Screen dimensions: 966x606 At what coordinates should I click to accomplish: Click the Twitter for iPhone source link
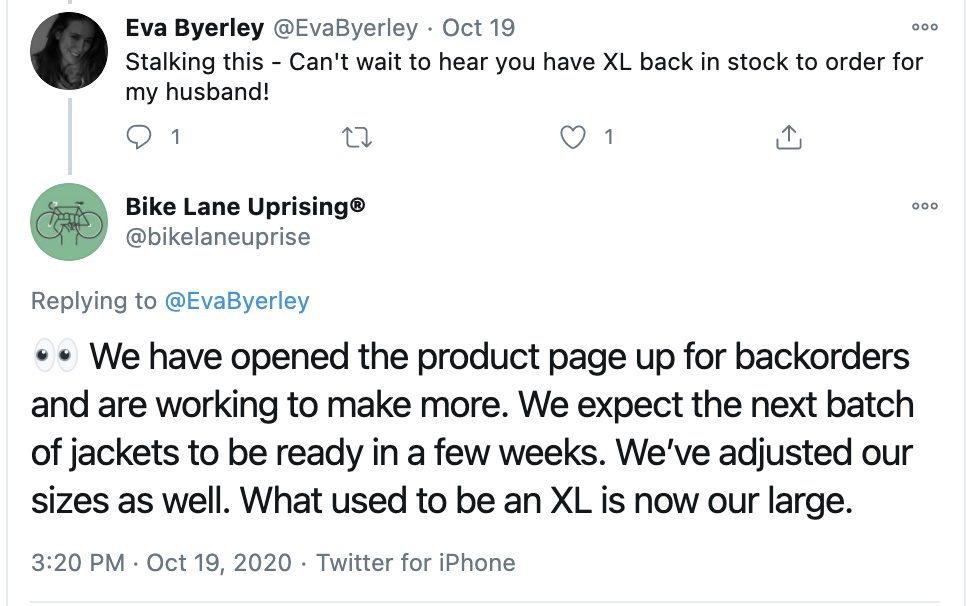click(x=415, y=563)
